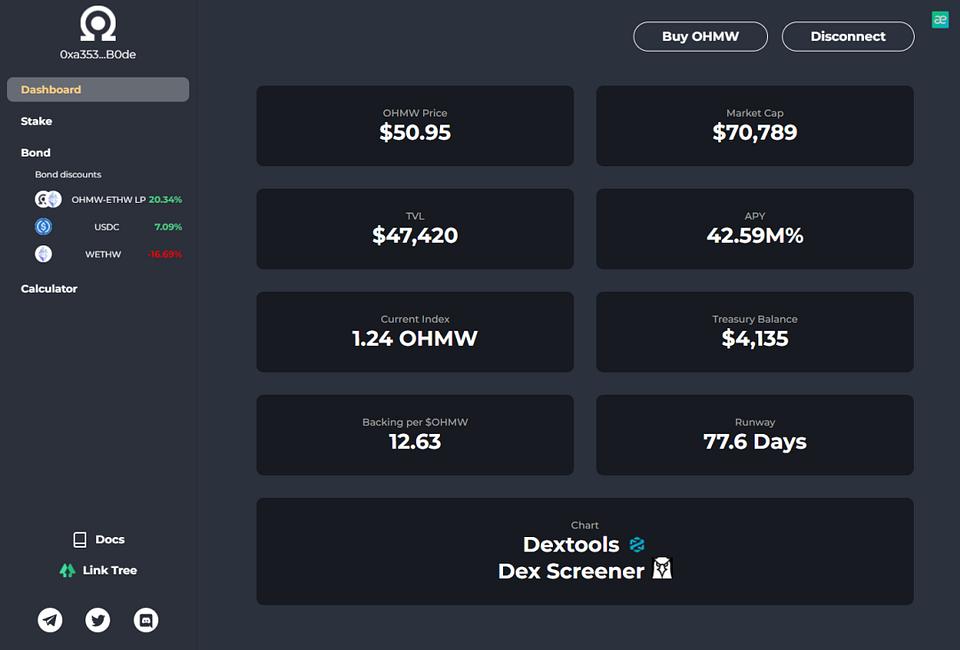Open the Discord social icon
960x650 pixels.
pyautogui.click(x=146, y=620)
